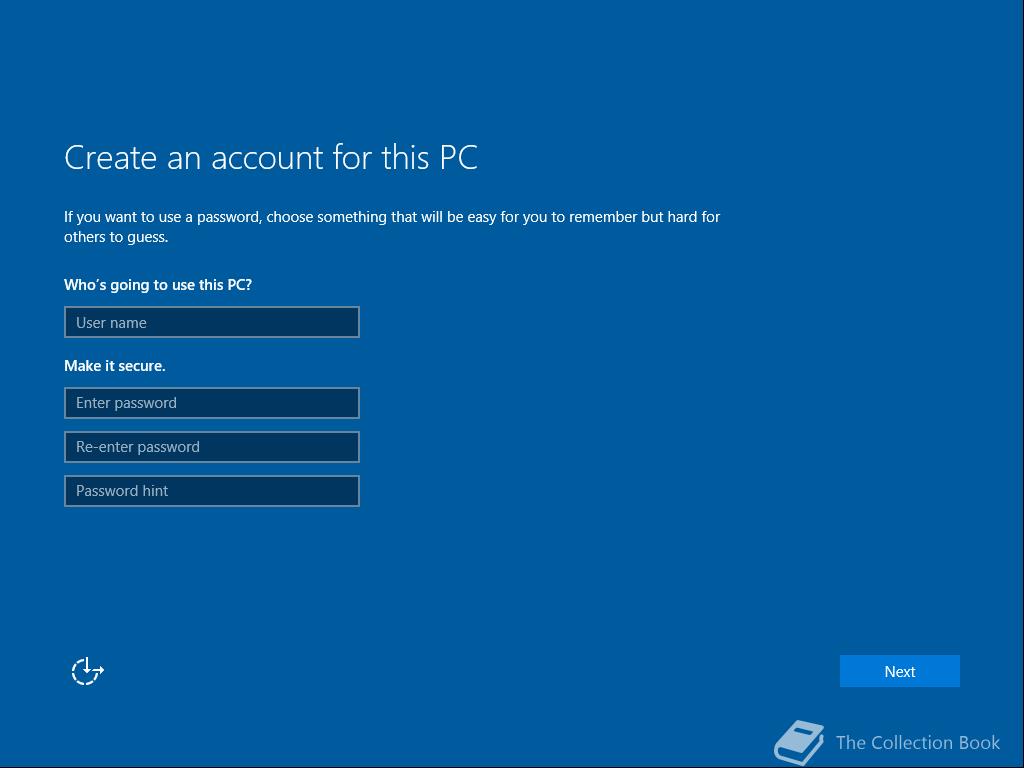Click the password advice paragraph text
Image resolution: width=1024 pixels, height=768 pixels.
click(392, 227)
